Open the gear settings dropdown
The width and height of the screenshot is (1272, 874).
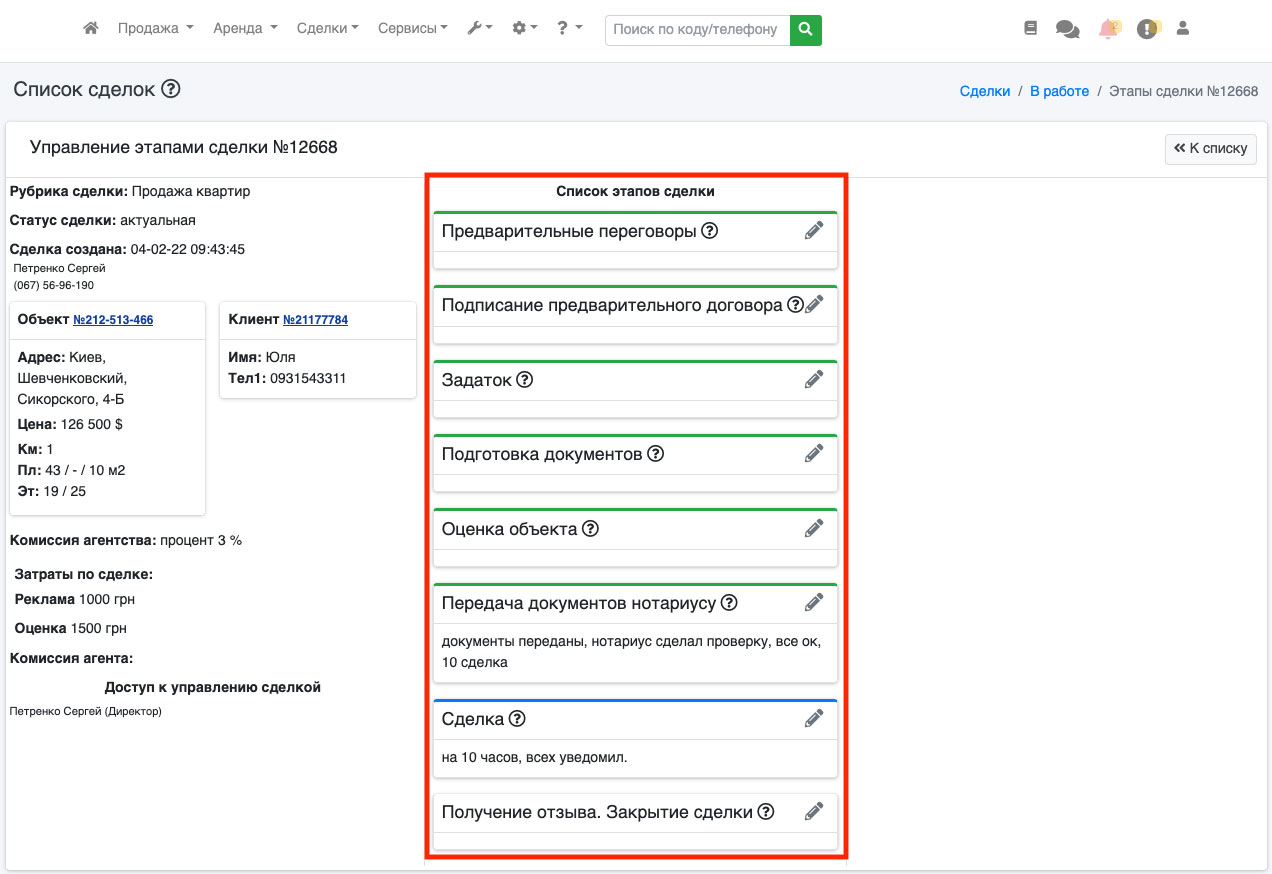(525, 29)
